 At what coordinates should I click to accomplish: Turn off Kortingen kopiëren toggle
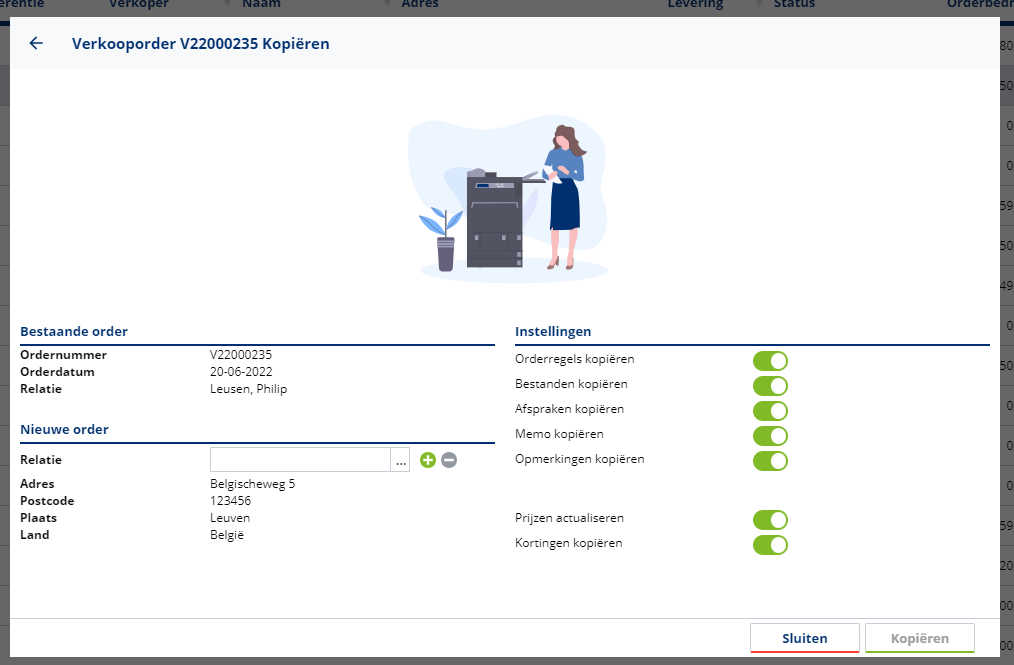click(x=770, y=545)
